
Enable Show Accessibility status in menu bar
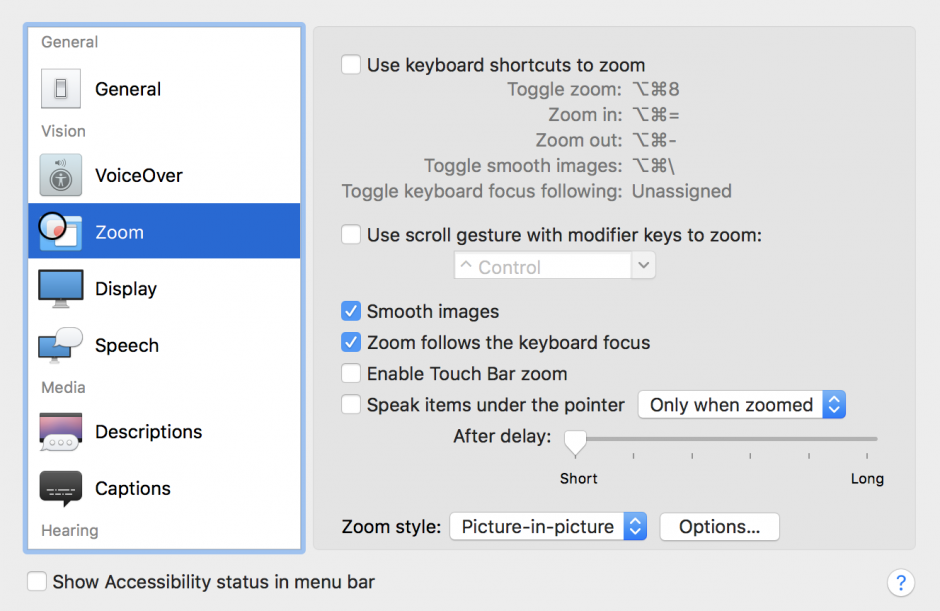tap(37, 581)
